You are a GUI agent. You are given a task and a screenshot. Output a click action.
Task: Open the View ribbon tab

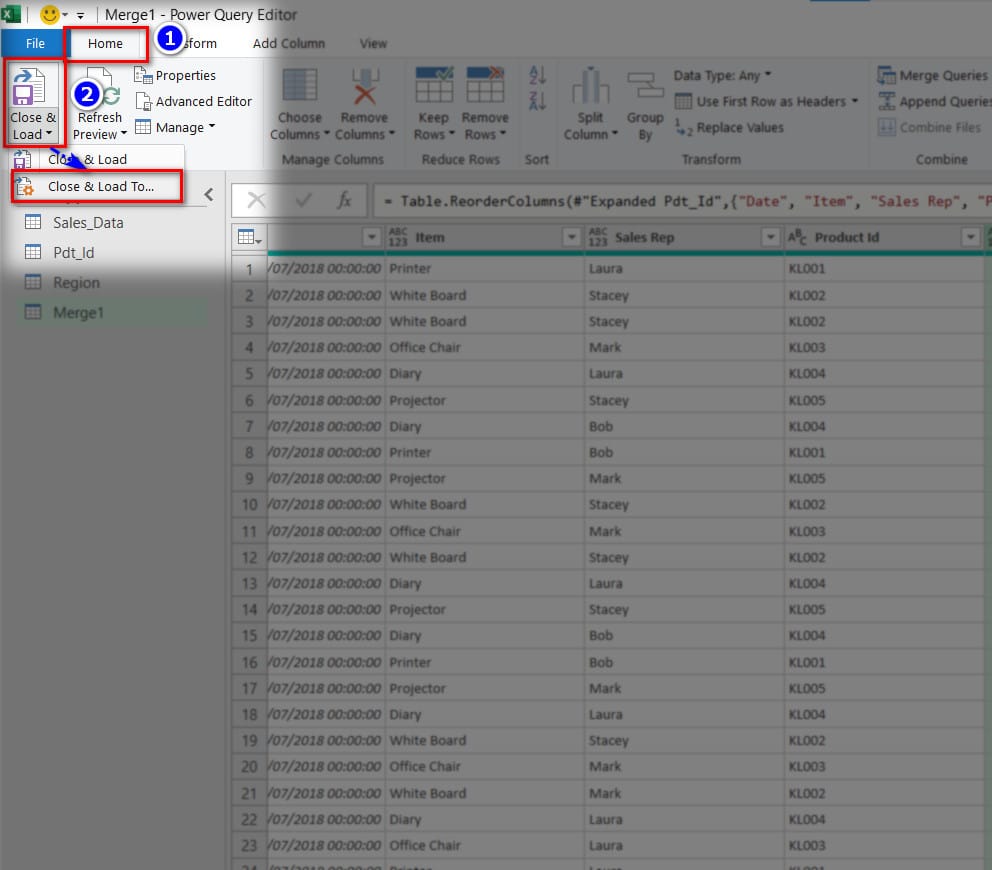pos(373,43)
